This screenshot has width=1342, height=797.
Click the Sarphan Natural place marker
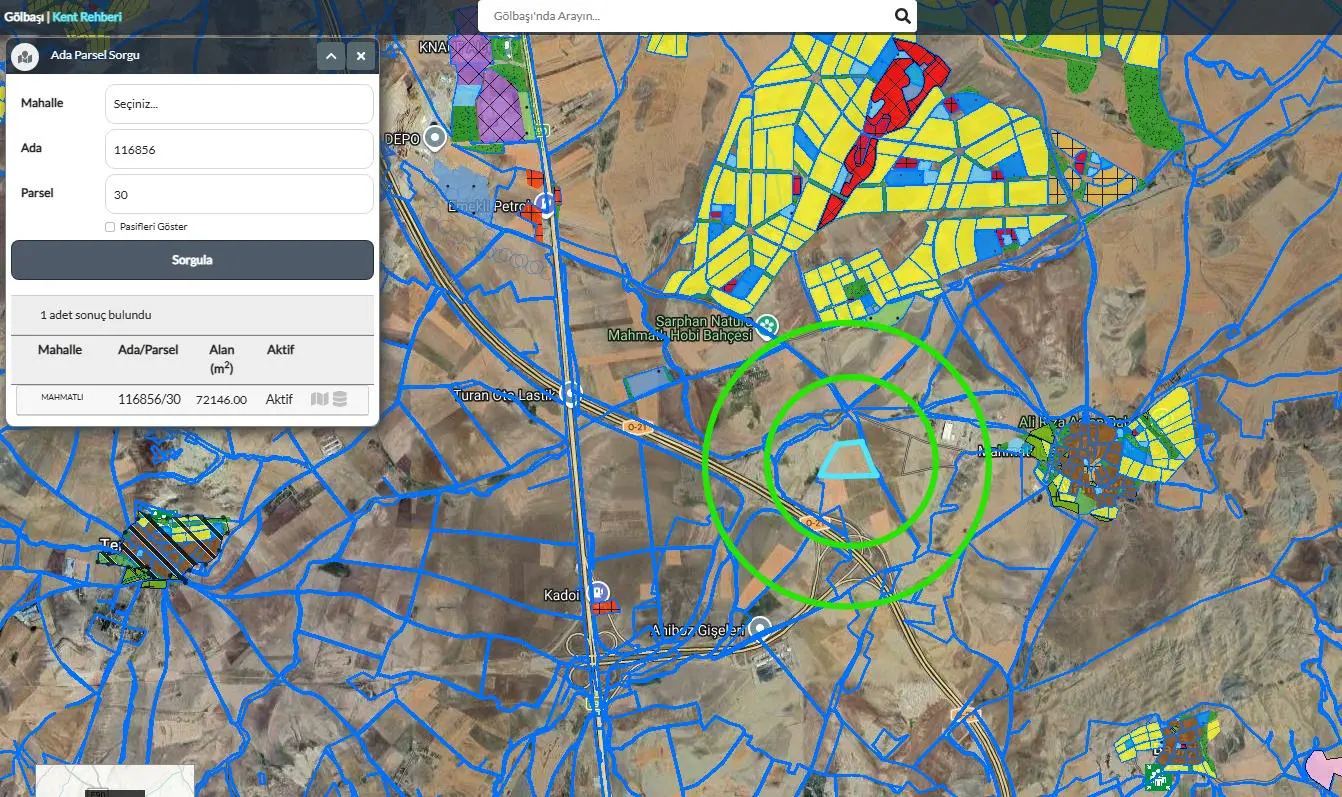coord(767,324)
